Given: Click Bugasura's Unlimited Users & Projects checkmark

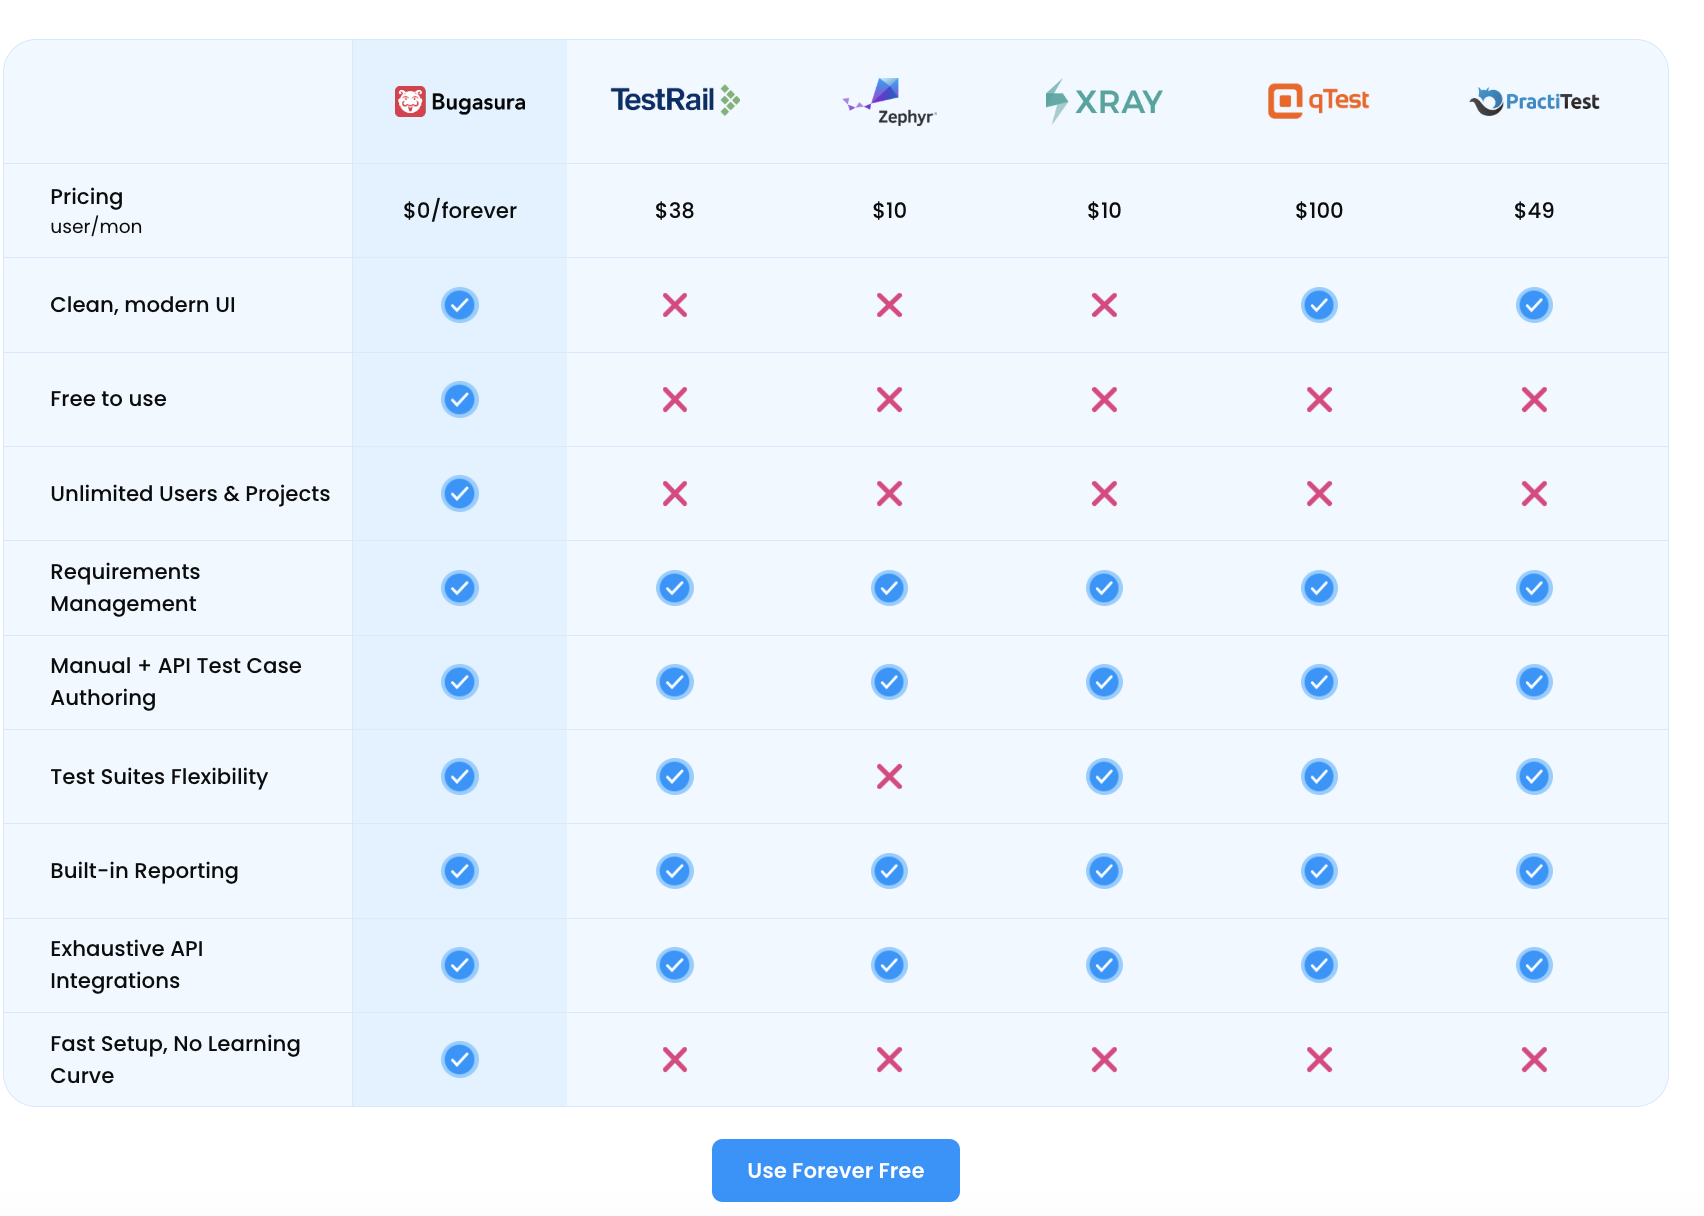Looking at the screenshot, I should pos(460,494).
